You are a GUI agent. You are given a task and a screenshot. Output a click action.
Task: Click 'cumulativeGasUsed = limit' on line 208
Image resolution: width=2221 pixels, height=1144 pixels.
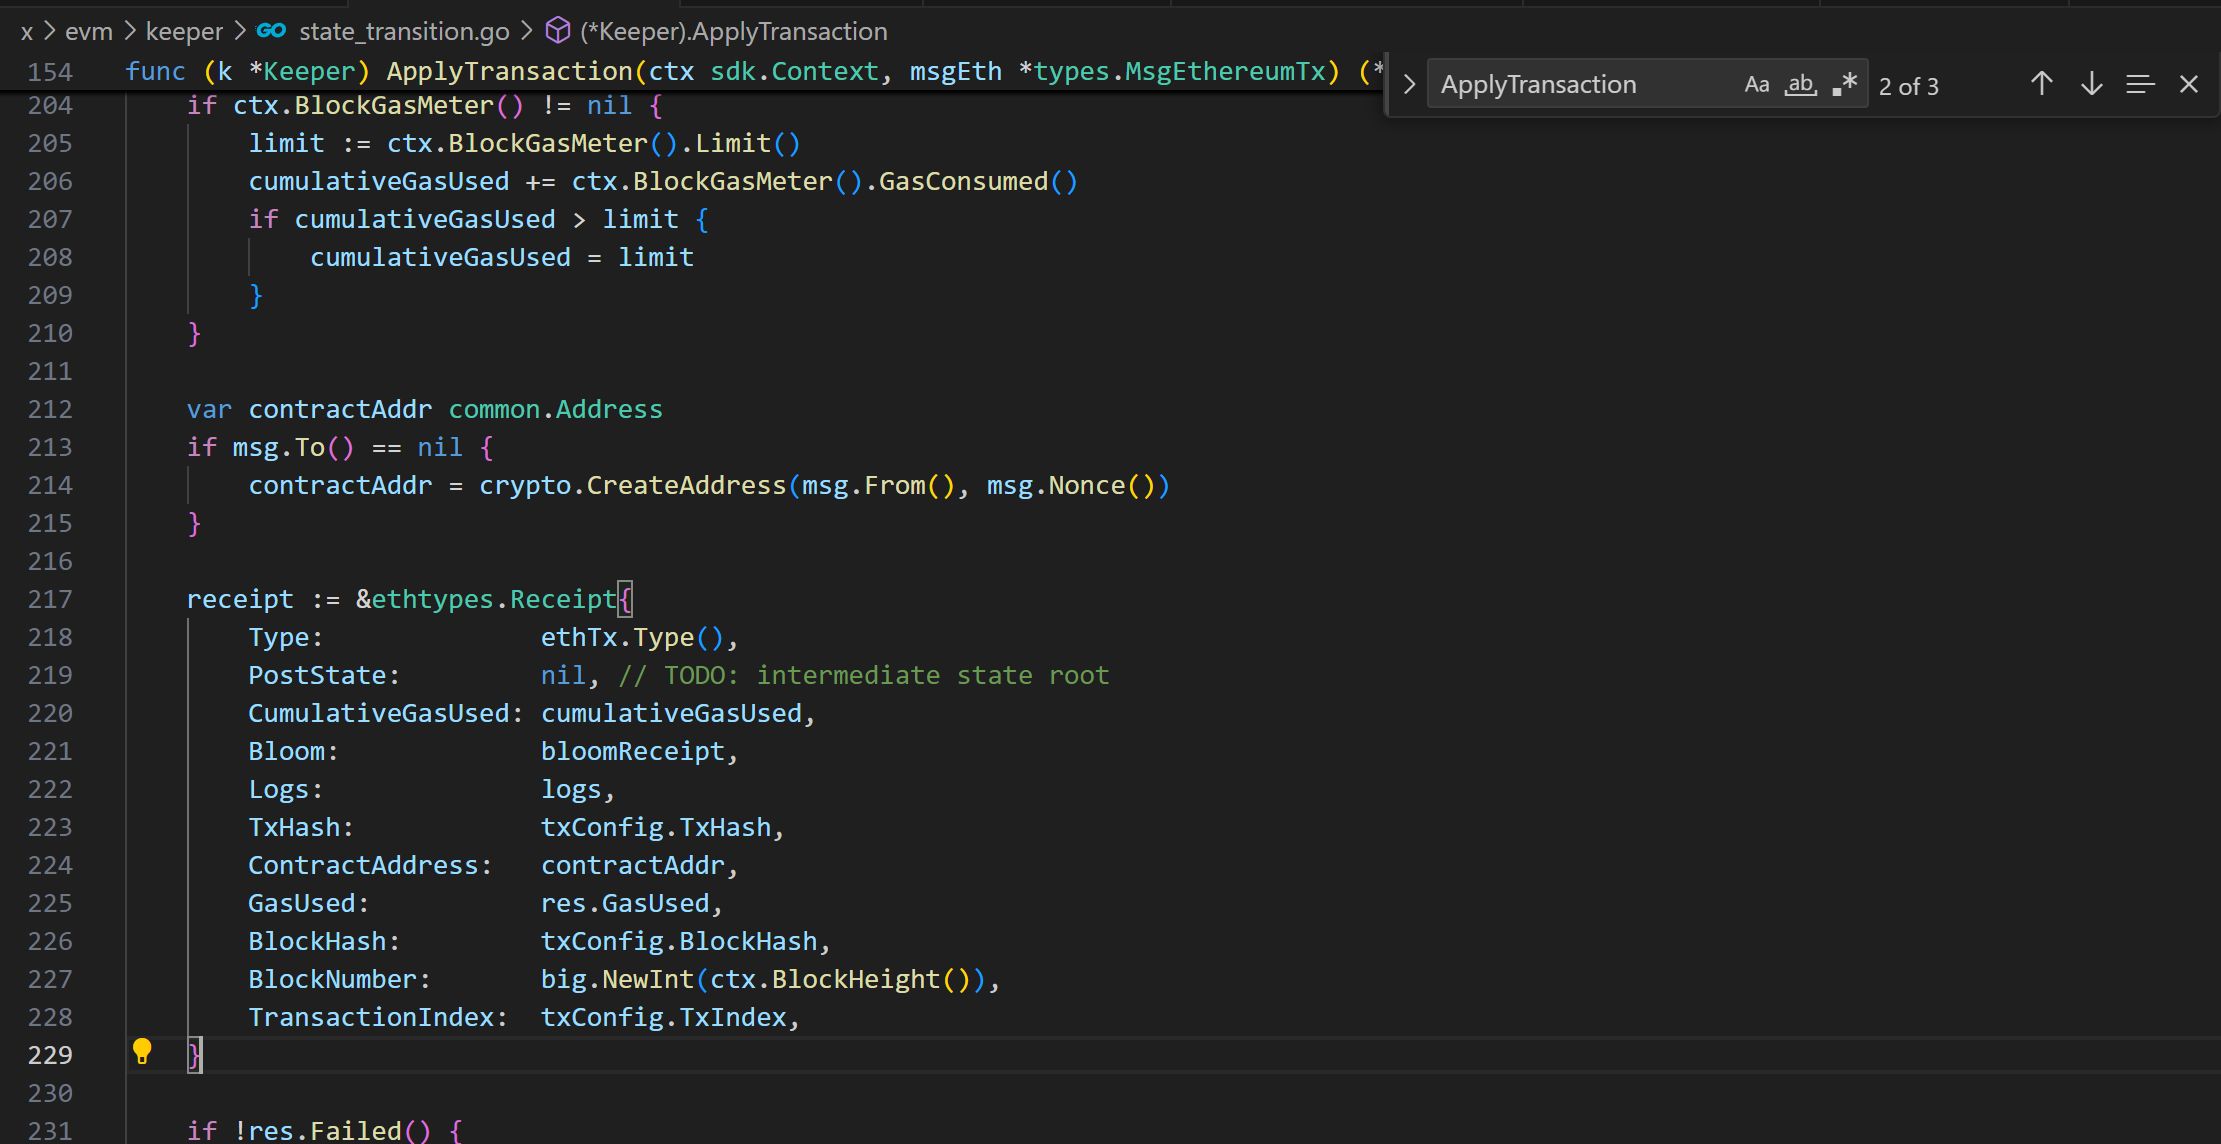502,257
